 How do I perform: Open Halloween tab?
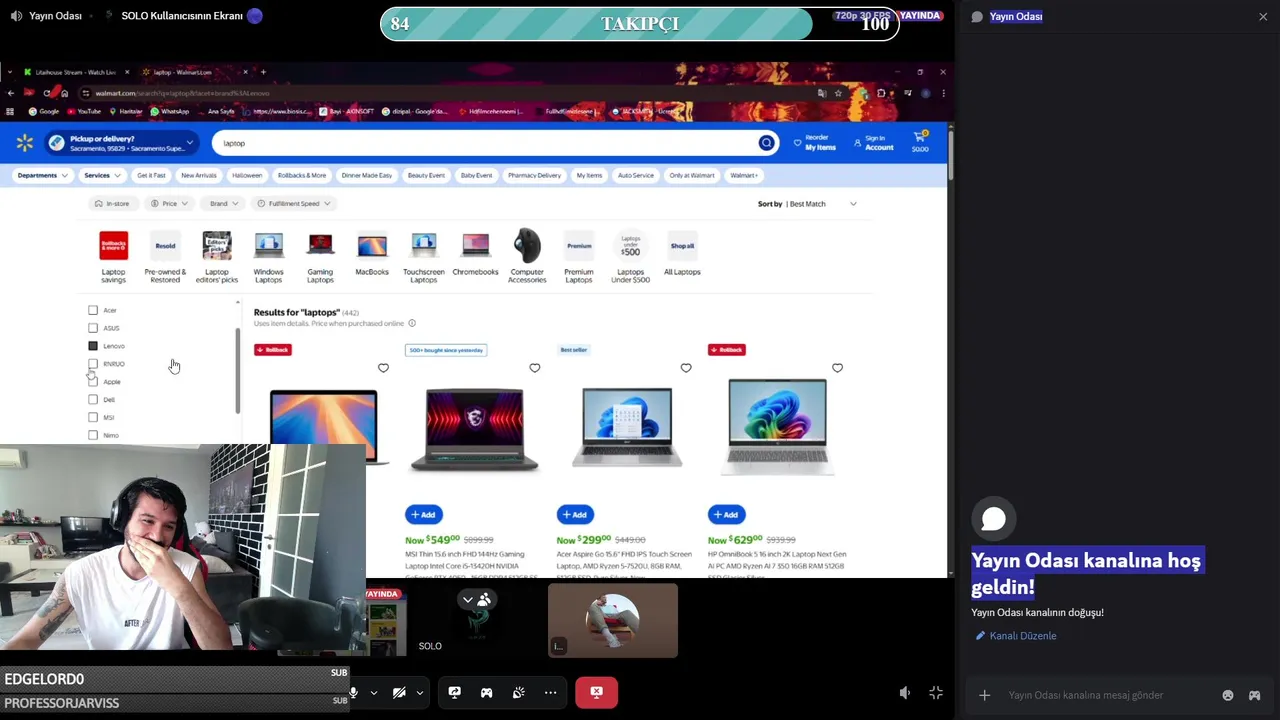[x=246, y=175]
